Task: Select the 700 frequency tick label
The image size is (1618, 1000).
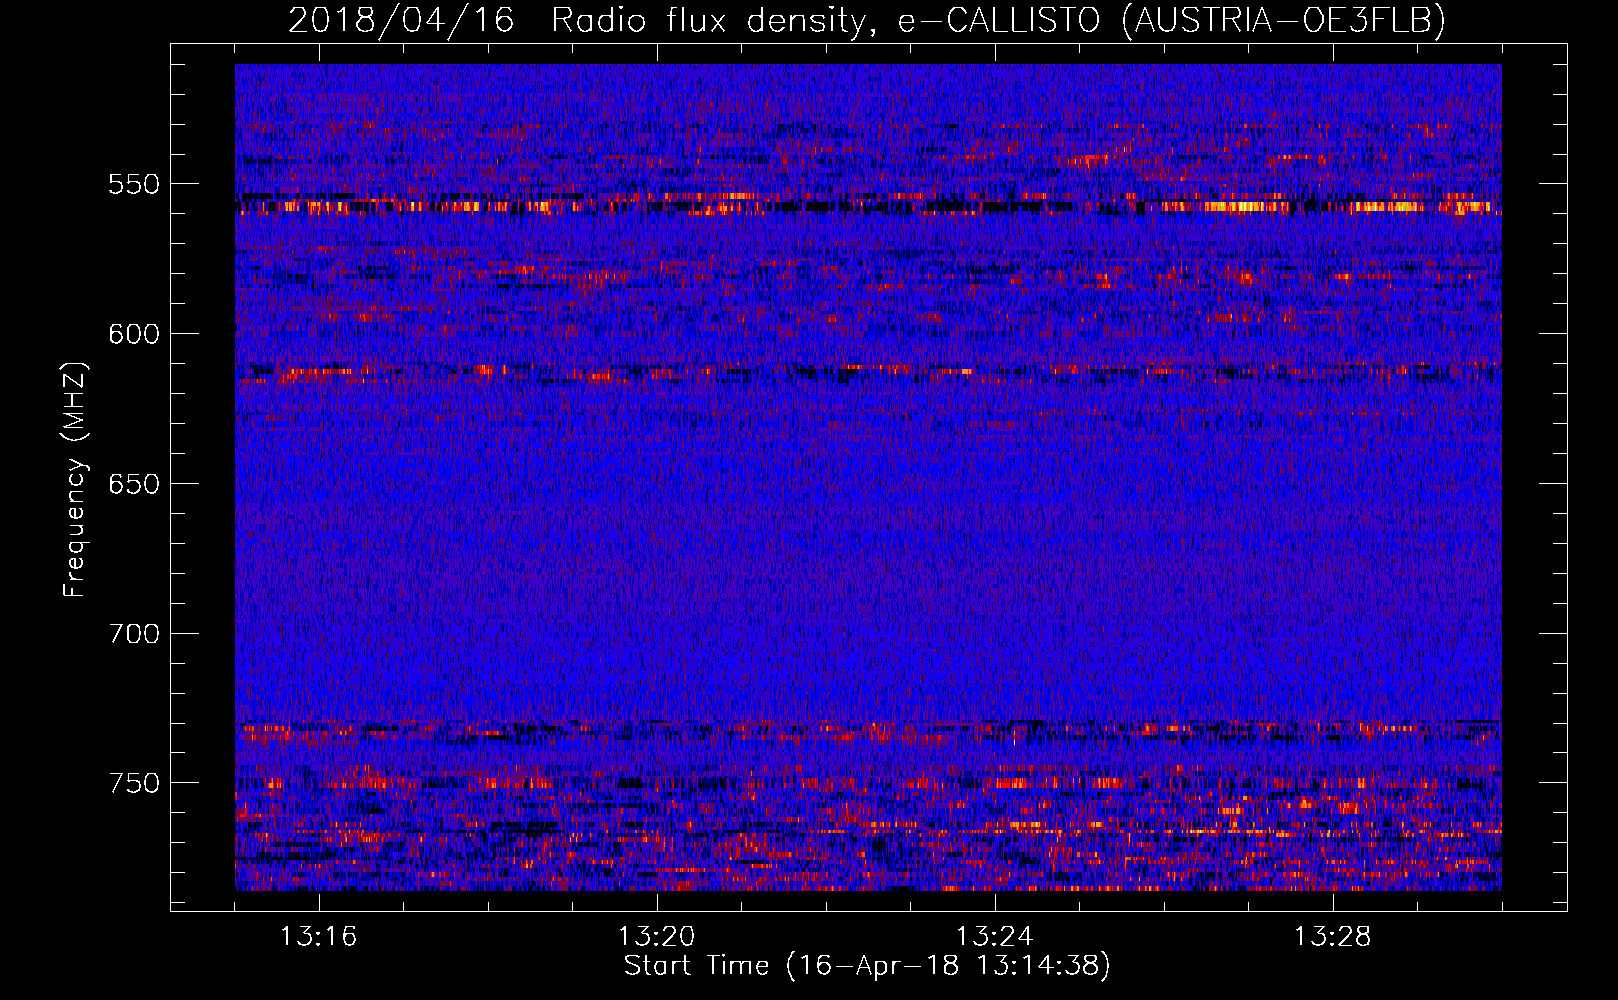Action: (x=134, y=634)
